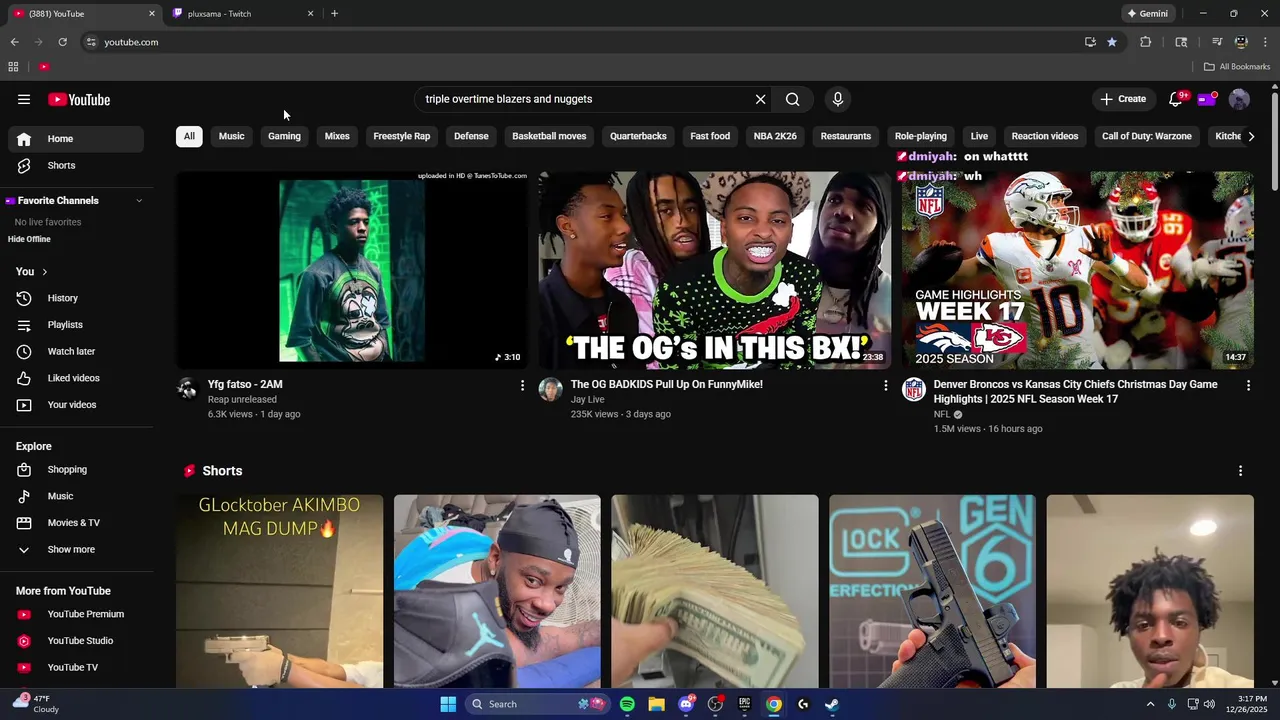Open Spotify from the taskbar
This screenshot has width=1280, height=720.
627,704
